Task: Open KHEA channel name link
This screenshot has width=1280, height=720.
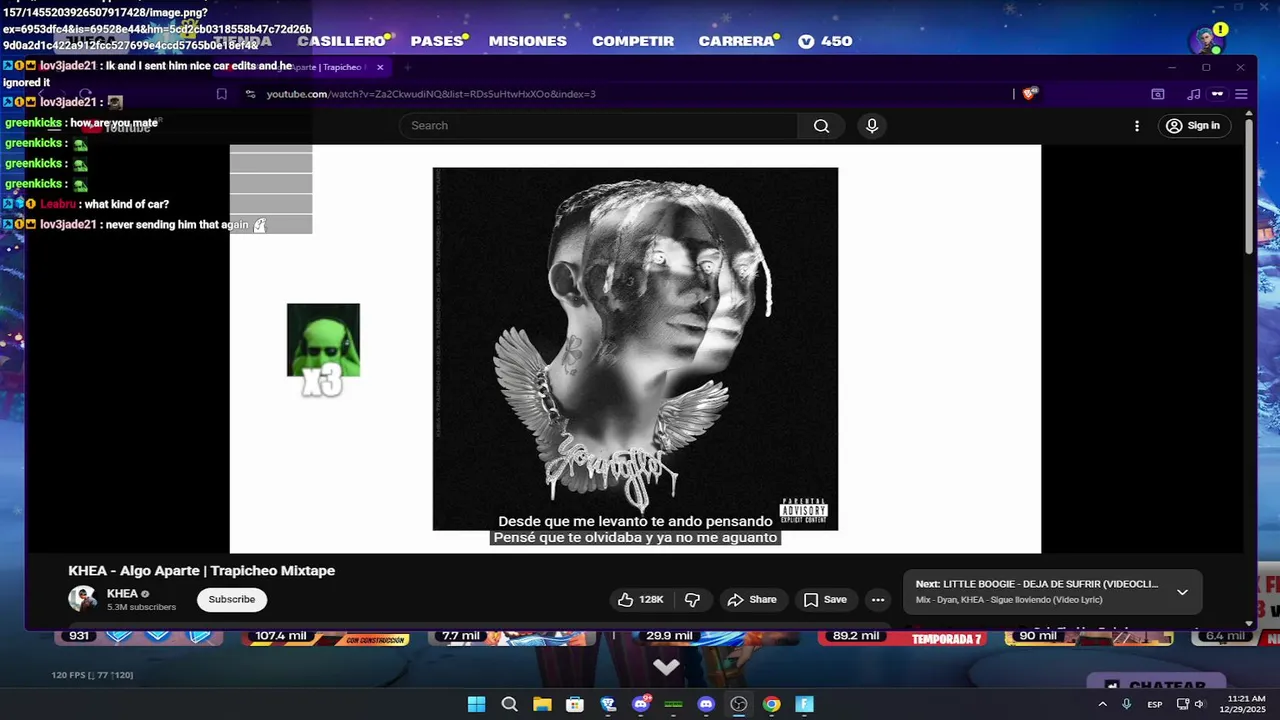Action: point(122,594)
